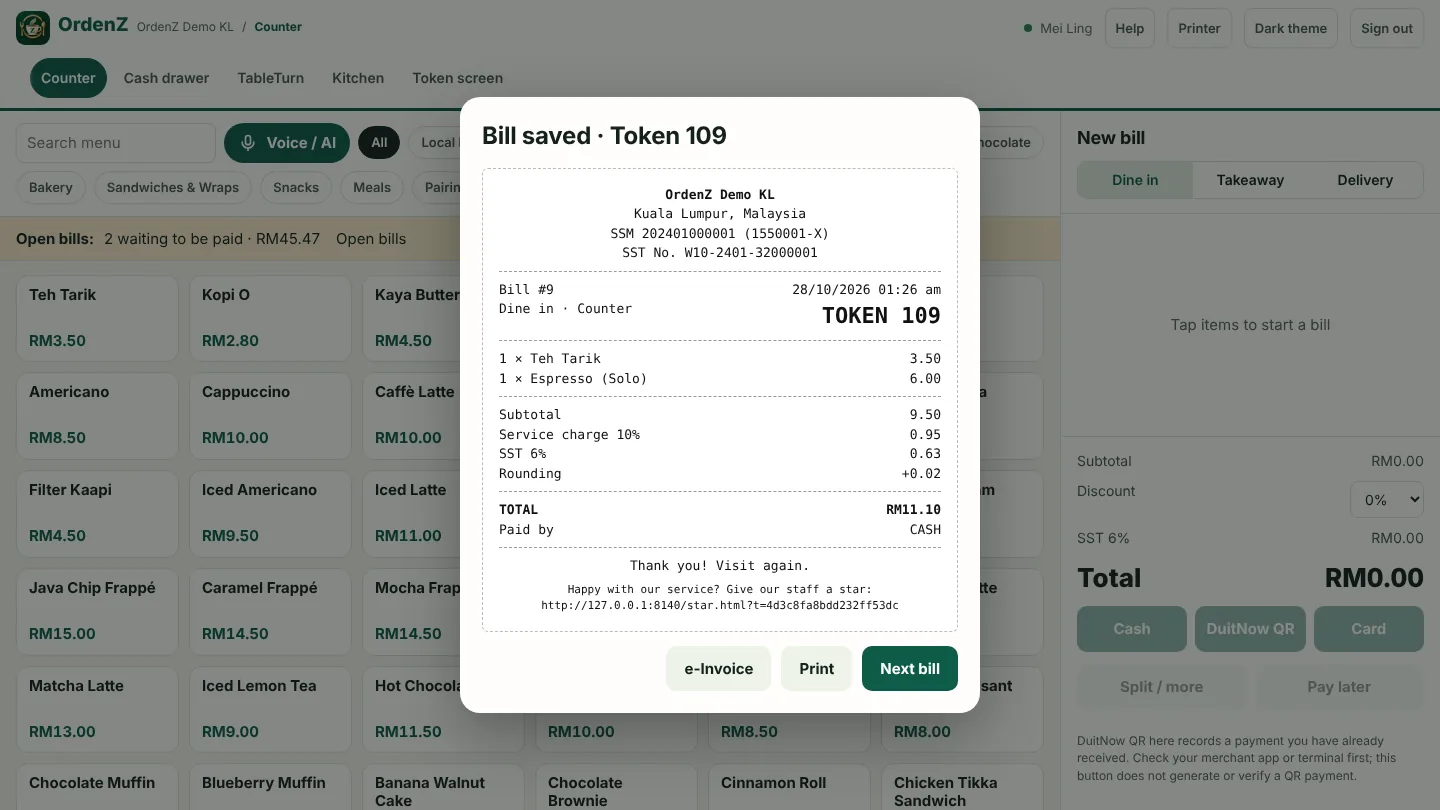Add Teh Tarik to the bill
Viewport: 1440px width, 810px height.
[x=97, y=318]
